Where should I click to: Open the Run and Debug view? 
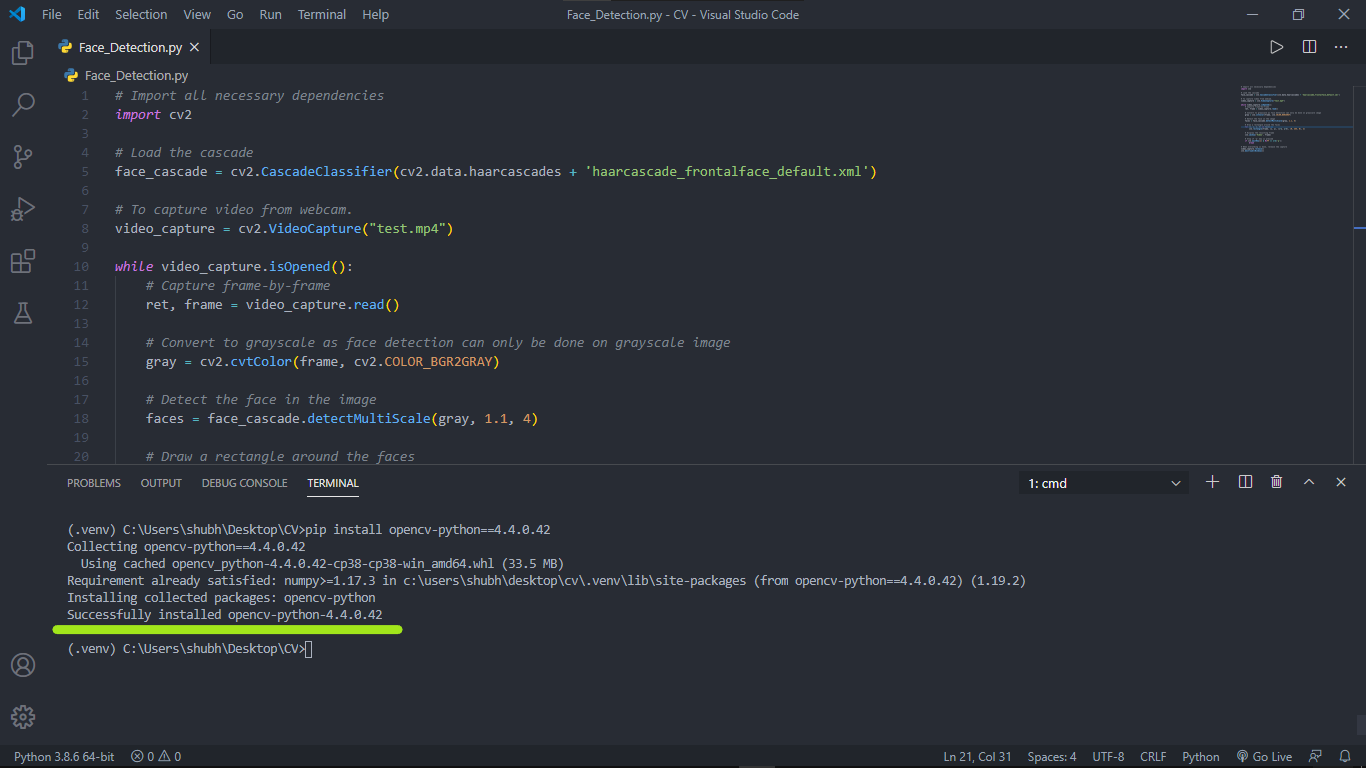tap(22, 209)
